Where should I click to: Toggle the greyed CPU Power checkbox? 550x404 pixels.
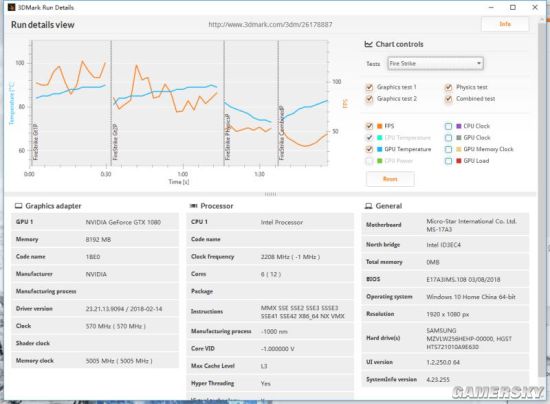(369, 161)
